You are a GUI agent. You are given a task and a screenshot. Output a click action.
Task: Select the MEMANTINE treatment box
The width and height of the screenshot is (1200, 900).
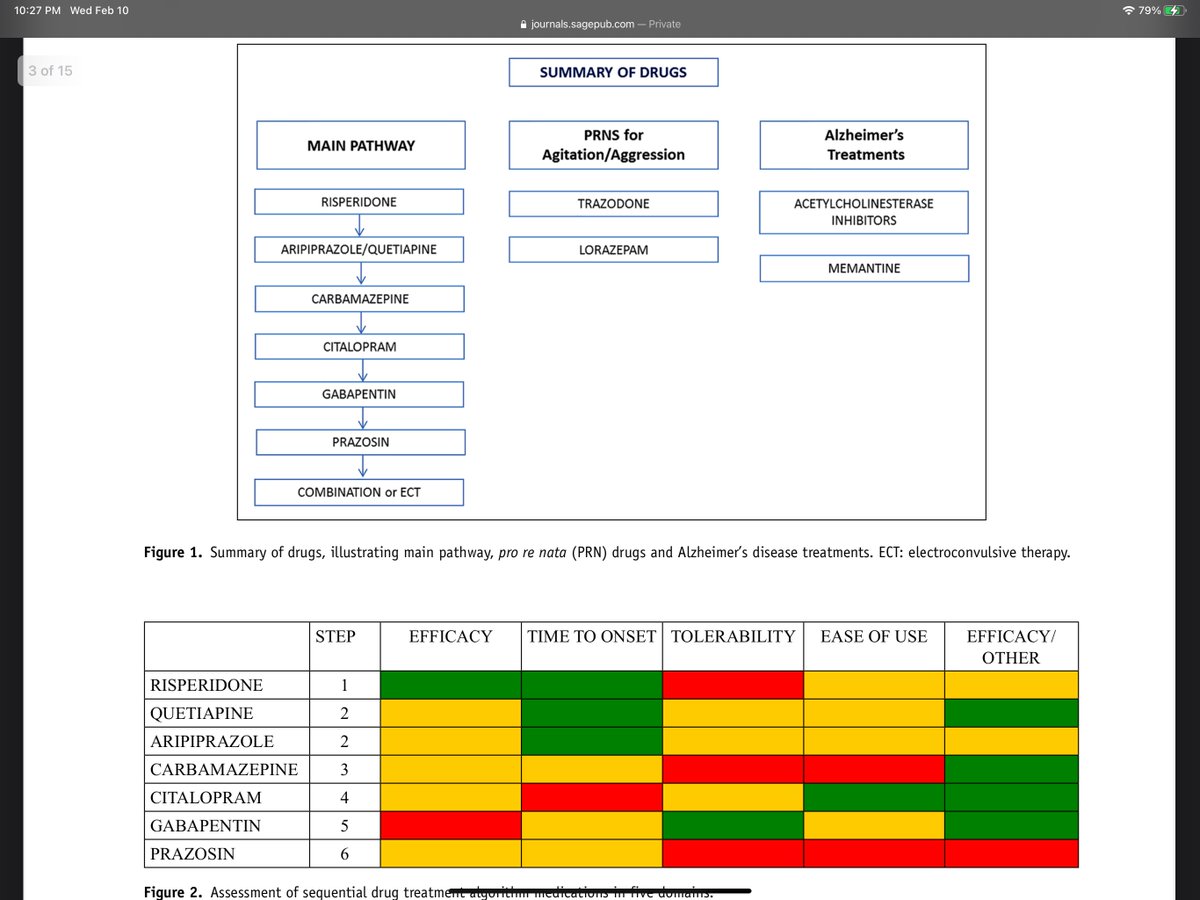pyautogui.click(x=864, y=268)
